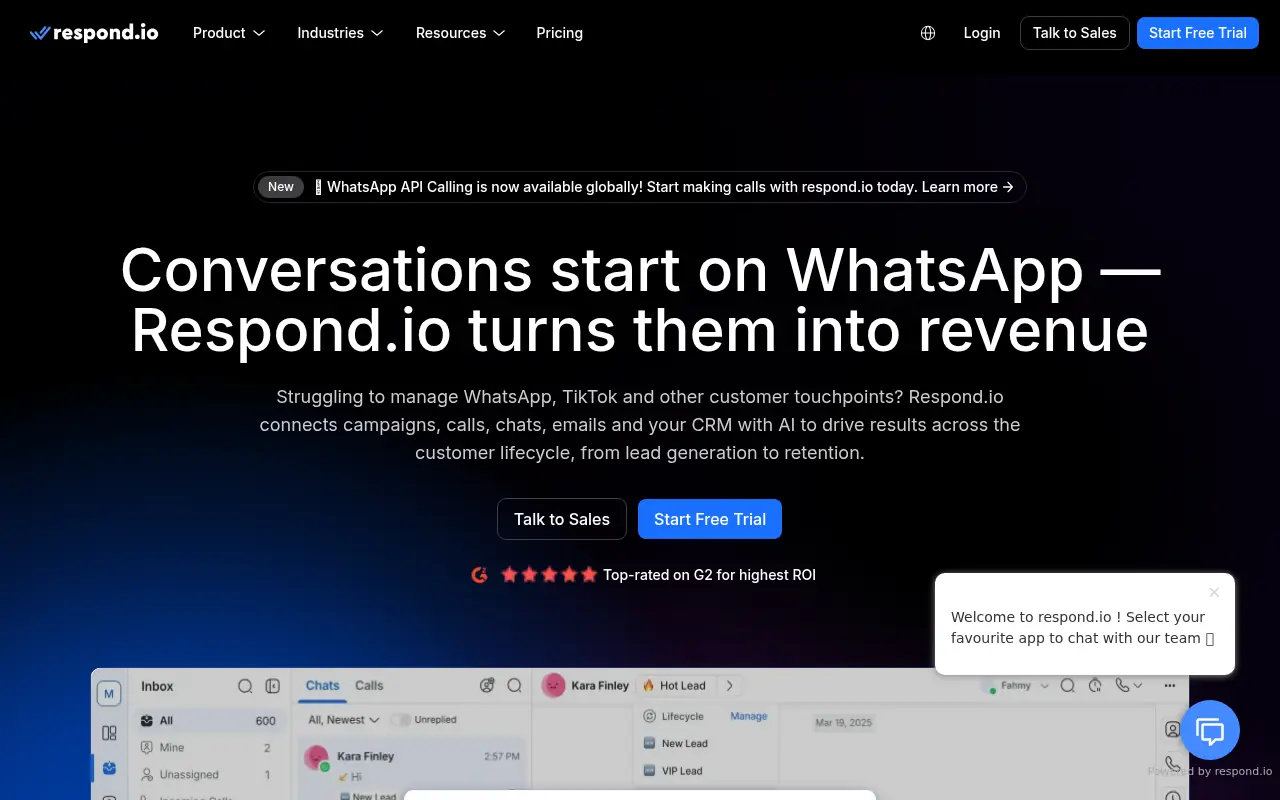
Task: Expand the Hot Lead status chevron
Action: pyautogui.click(x=729, y=686)
